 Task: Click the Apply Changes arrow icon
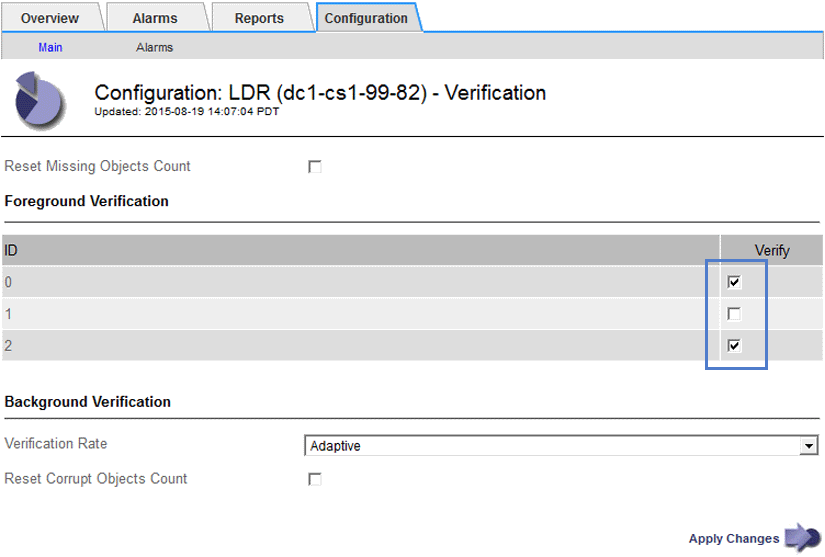pos(801,538)
